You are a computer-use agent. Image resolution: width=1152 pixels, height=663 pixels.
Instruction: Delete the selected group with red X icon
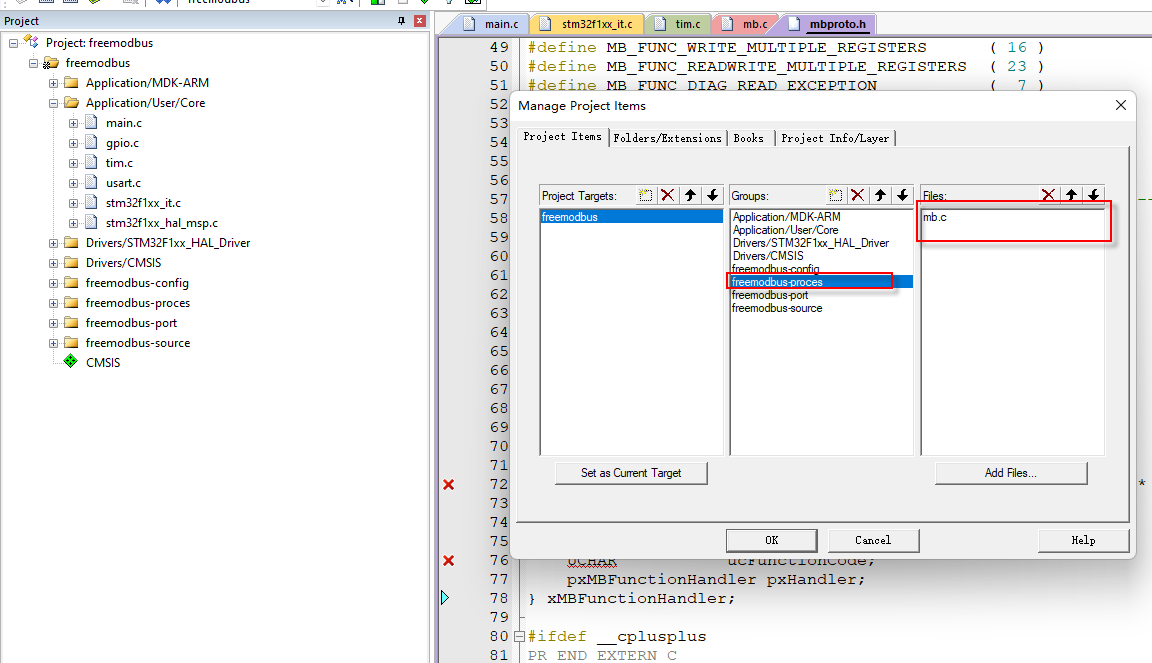(858, 195)
